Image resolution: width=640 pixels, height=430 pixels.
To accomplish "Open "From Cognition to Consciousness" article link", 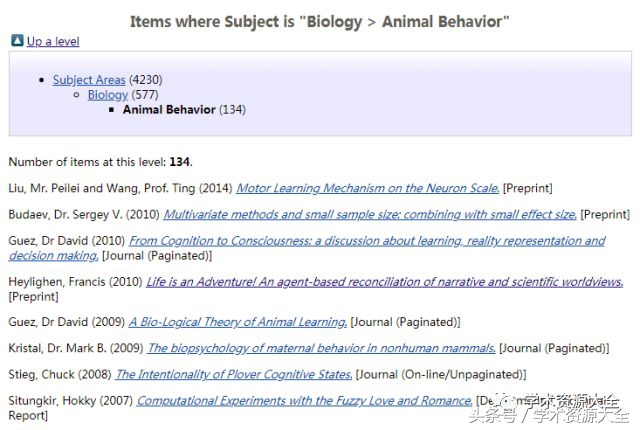I will (366, 241).
